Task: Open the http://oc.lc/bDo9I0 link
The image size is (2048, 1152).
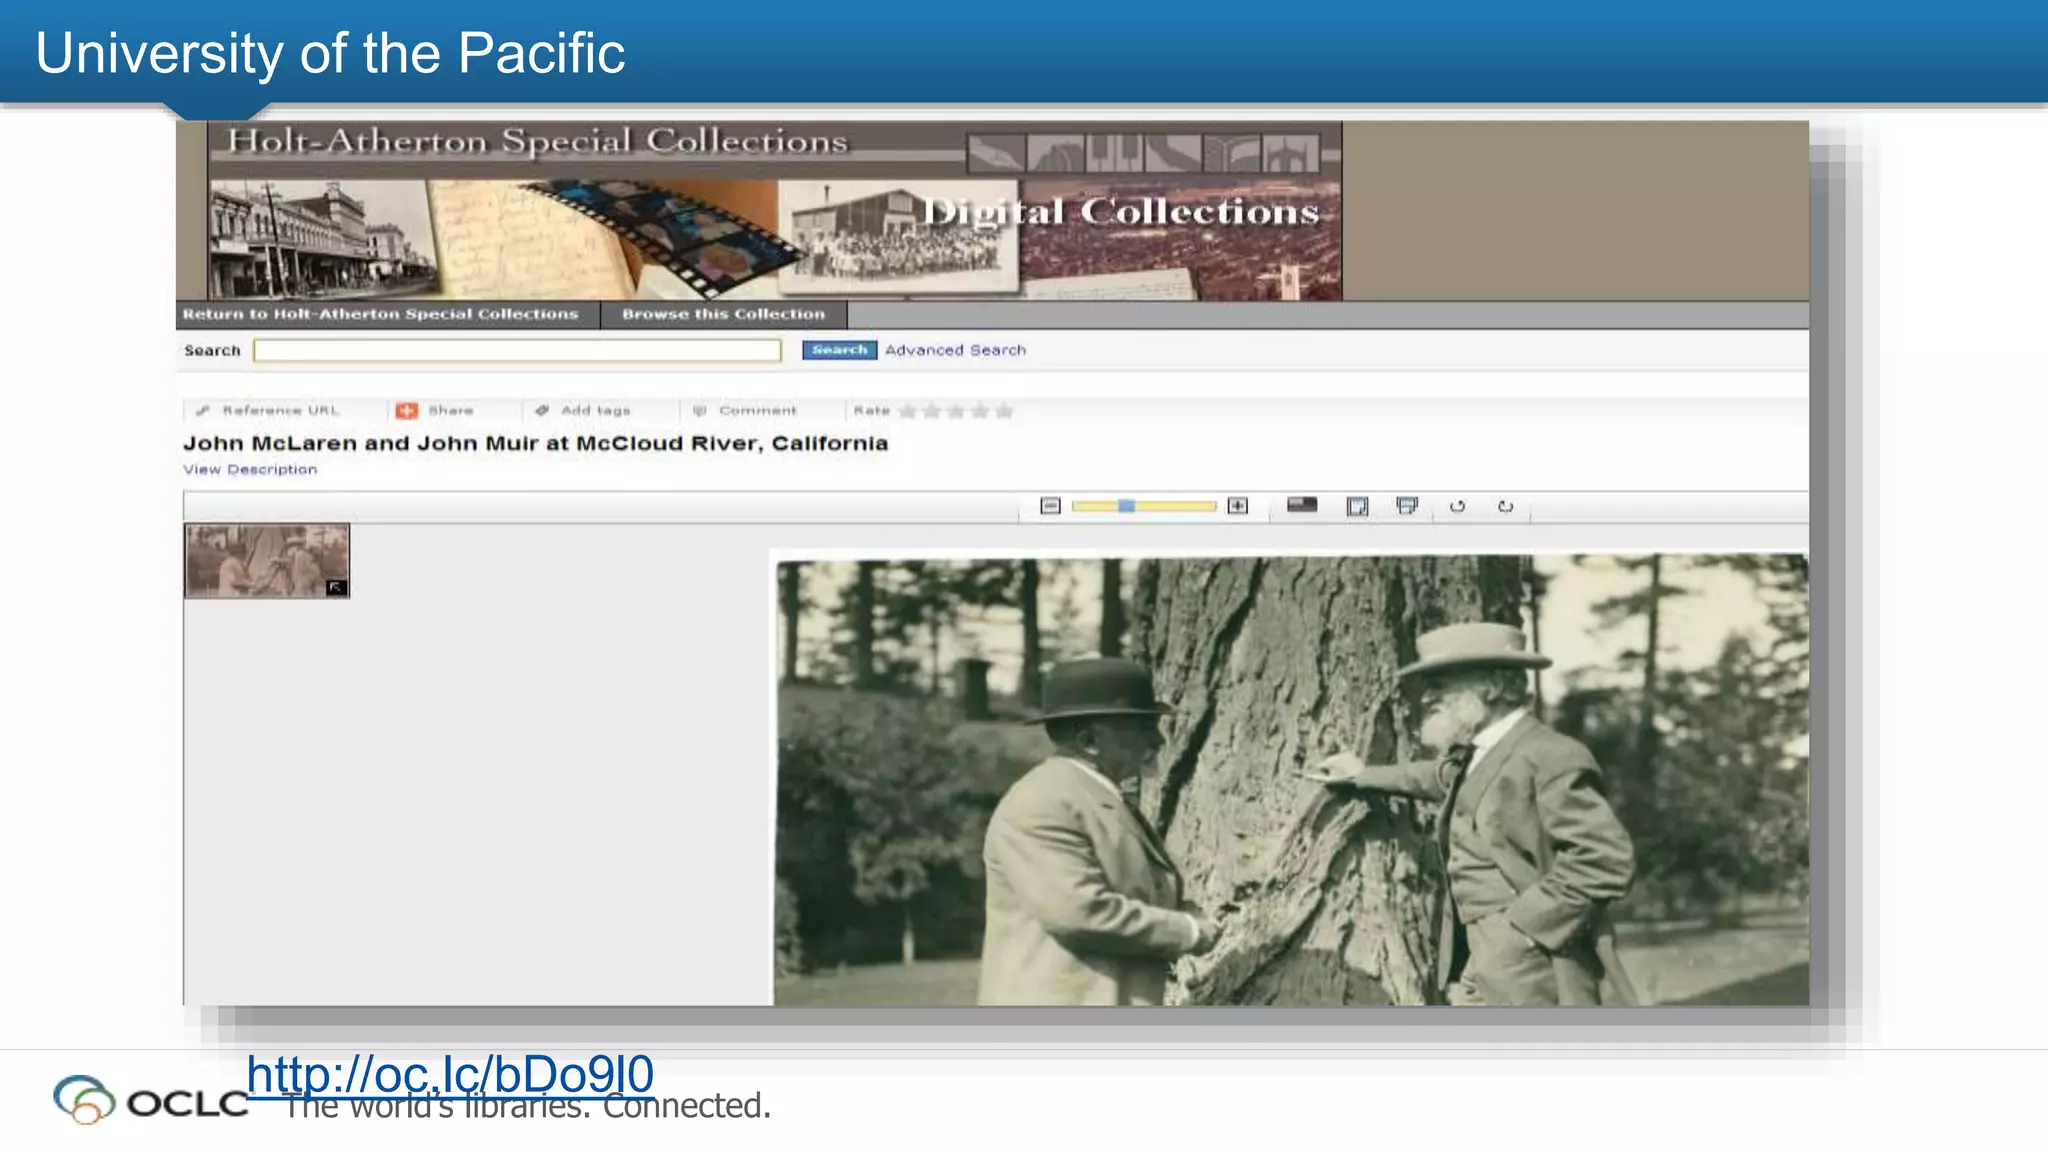Action: coord(450,1075)
